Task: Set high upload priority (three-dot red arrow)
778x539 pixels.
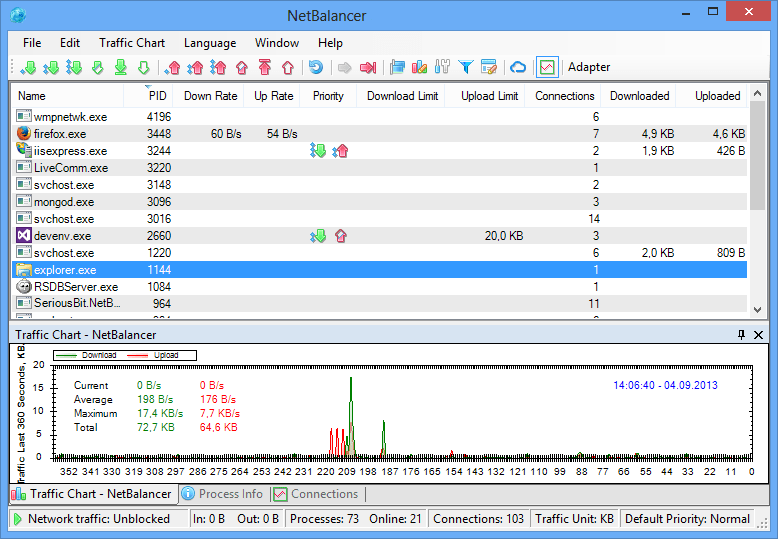Action: (x=218, y=67)
